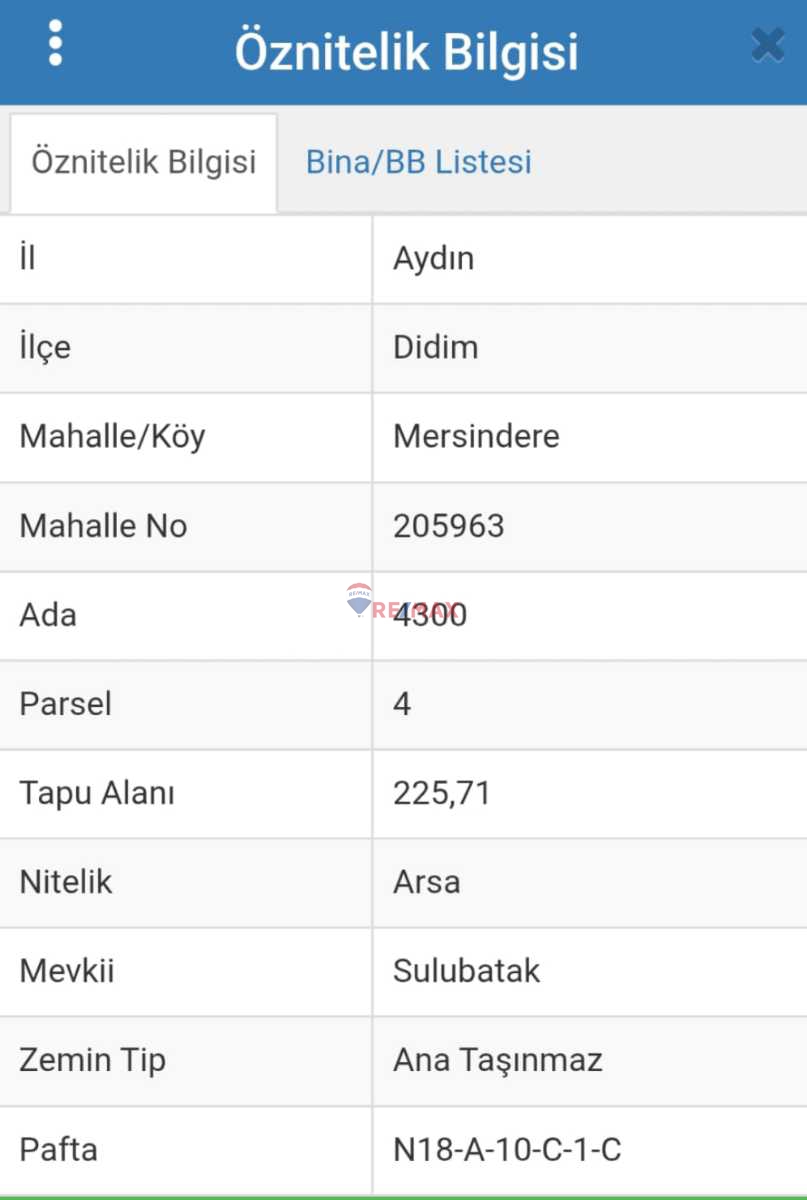Select Mahalle No 205963
Image resolution: width=807 pixels, height=1200 pixels.
(x=447, y=526)
